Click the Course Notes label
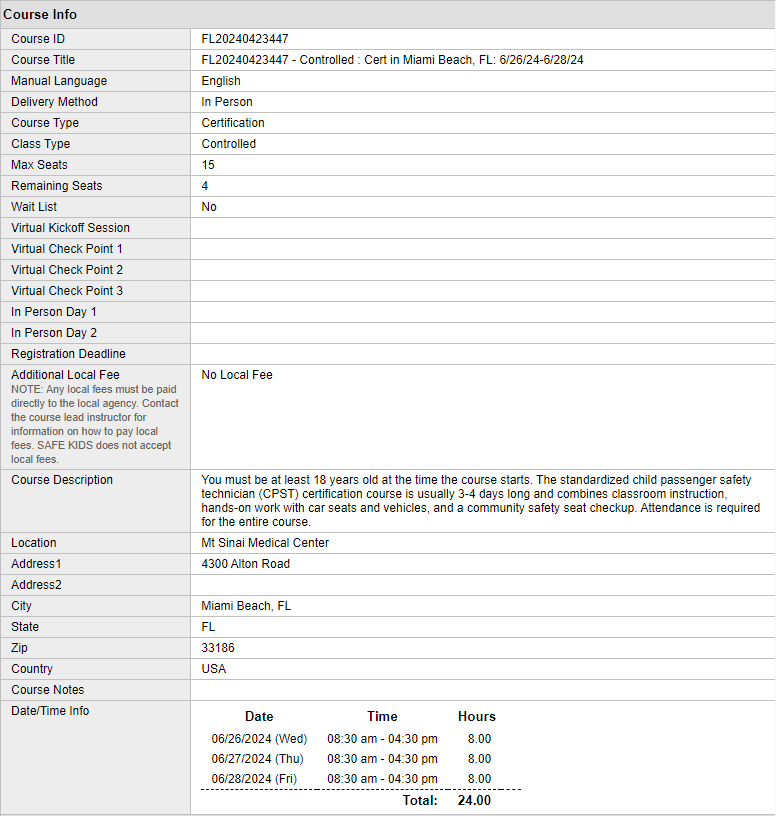Viewport: 776px width, 816px height. [47, 690]
